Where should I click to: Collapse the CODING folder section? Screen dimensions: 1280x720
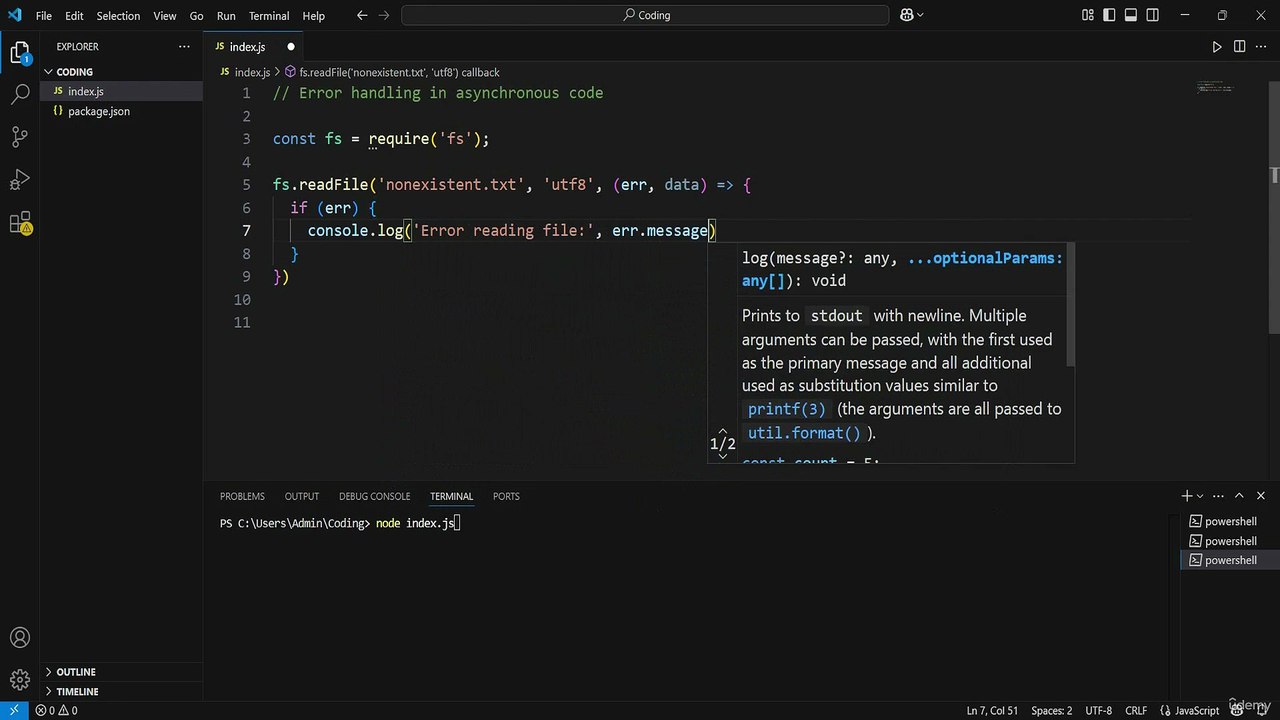coord(121,72)
